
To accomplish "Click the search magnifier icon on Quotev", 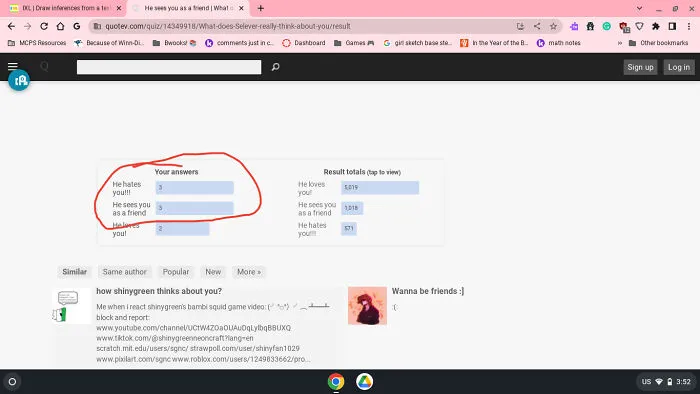I will click(x=275, y=67).
